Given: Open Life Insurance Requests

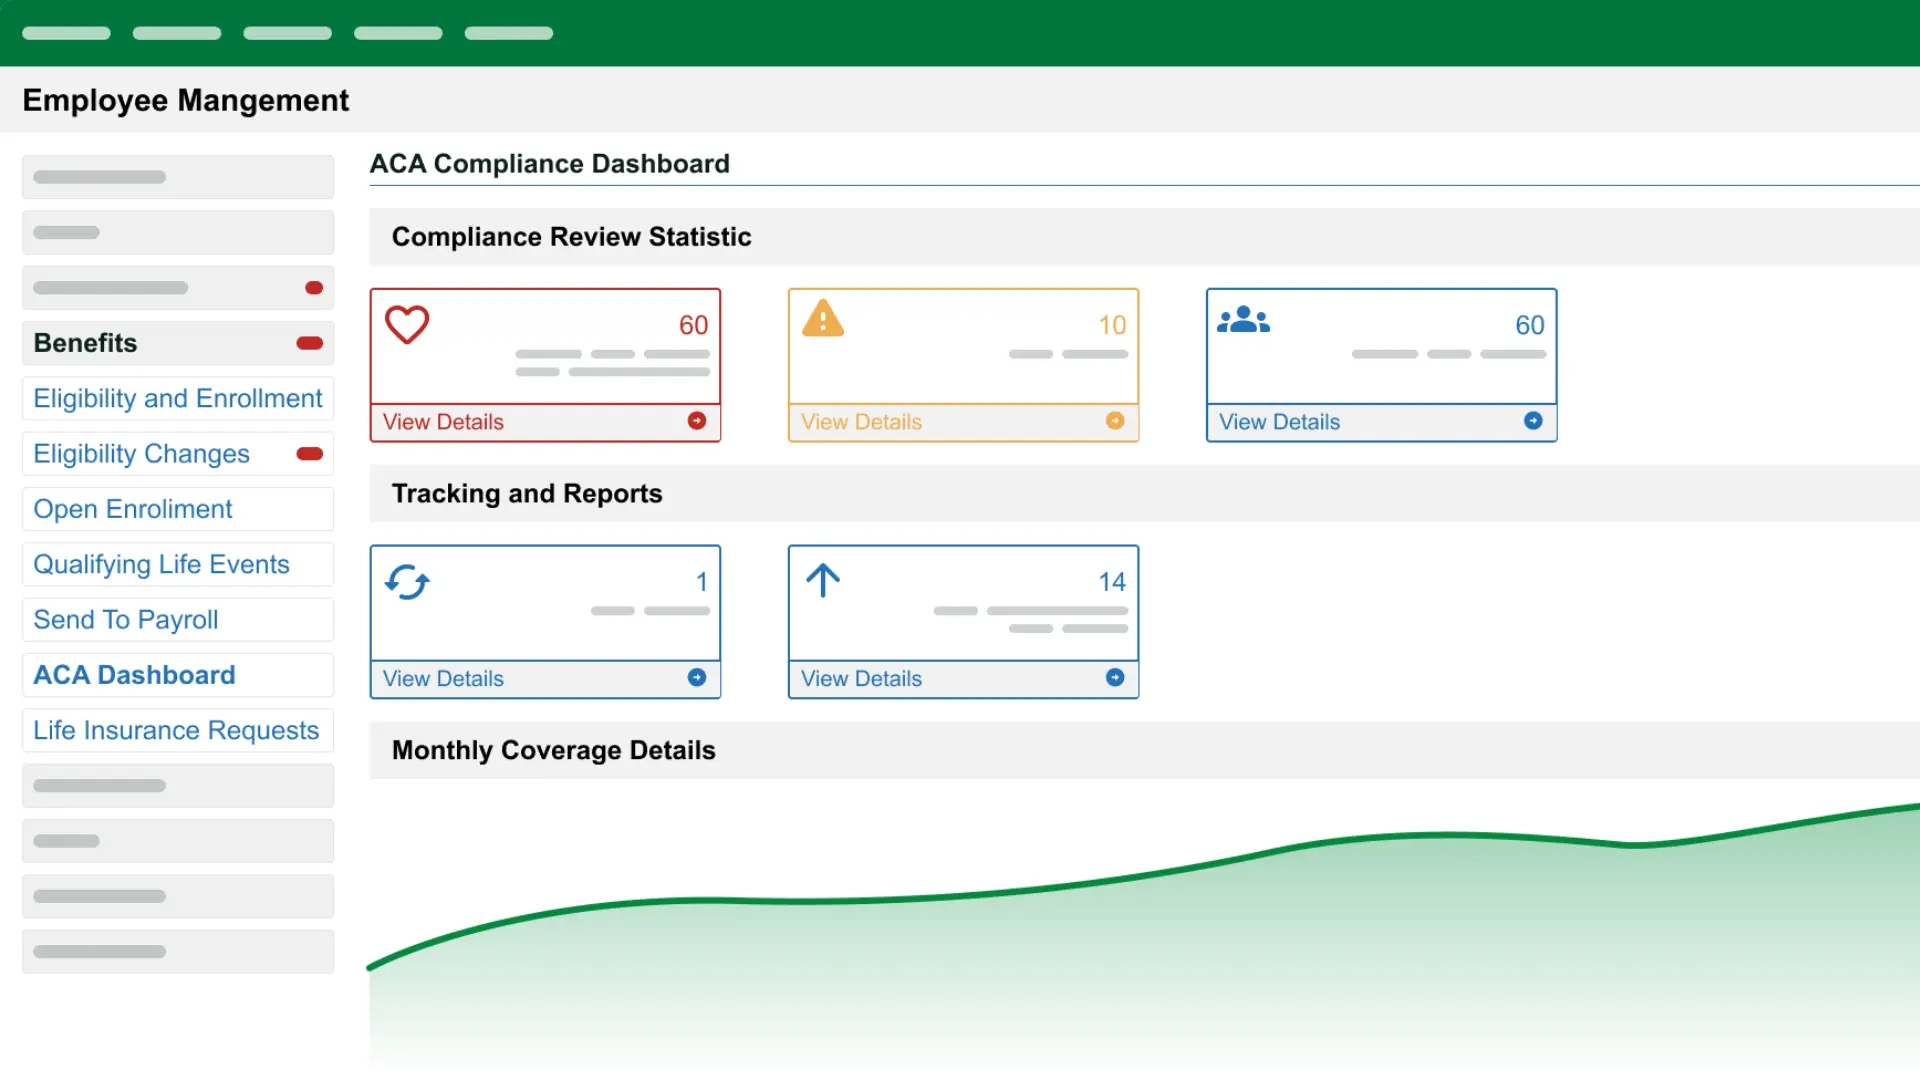Looking at the screenshot, I should coord(176,730).
